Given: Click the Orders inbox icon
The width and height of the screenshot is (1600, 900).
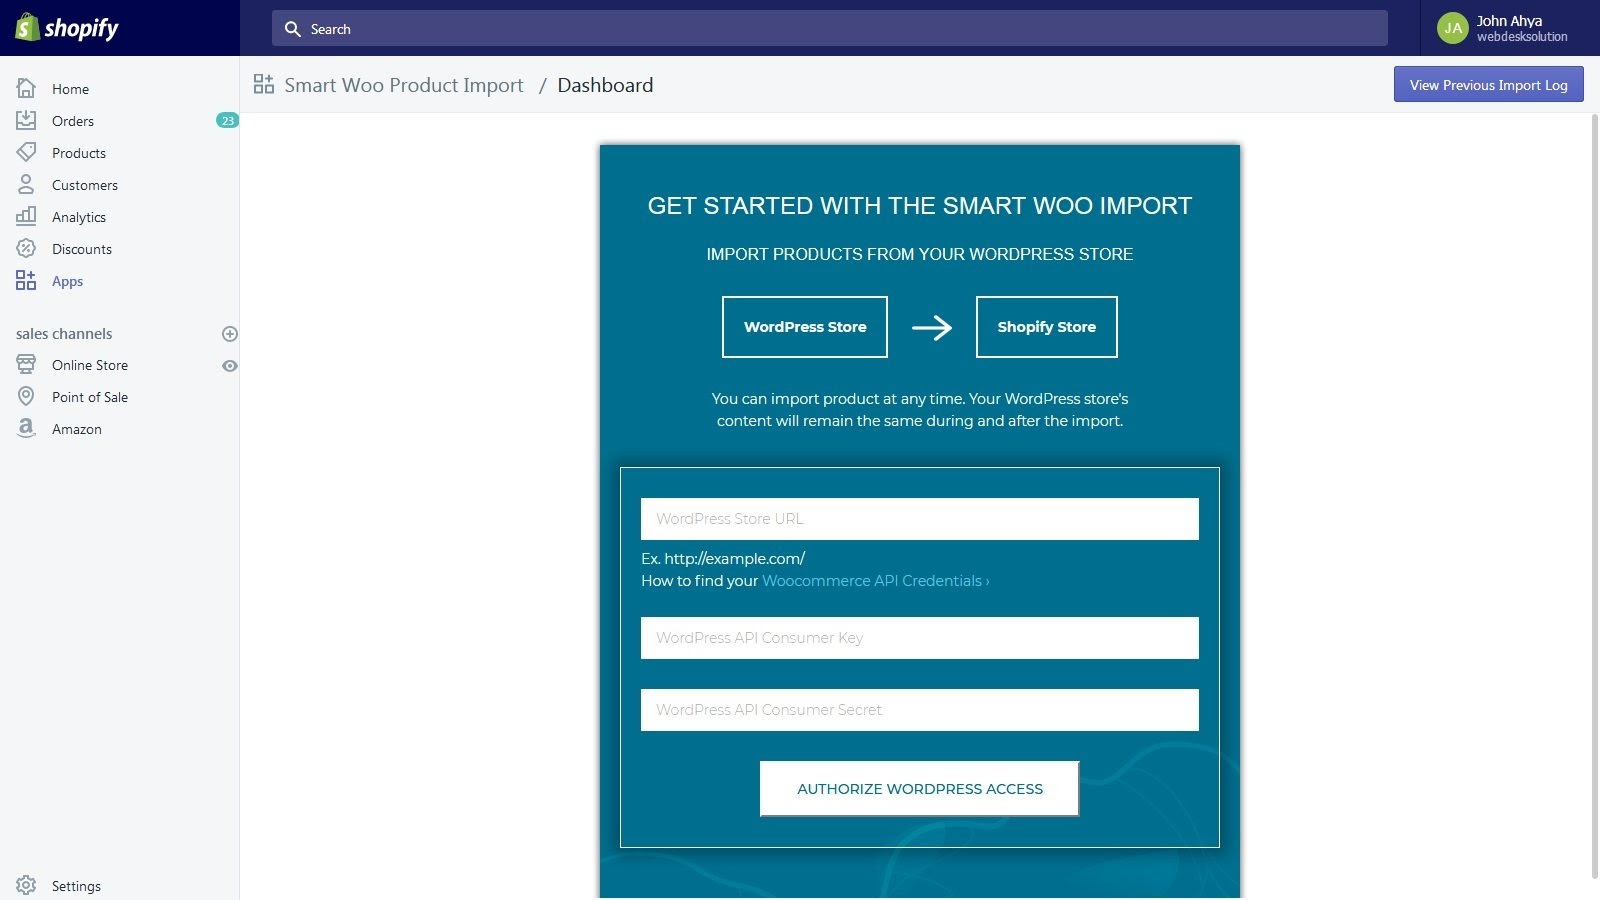Looking at the screenshot, I should 26,120.
